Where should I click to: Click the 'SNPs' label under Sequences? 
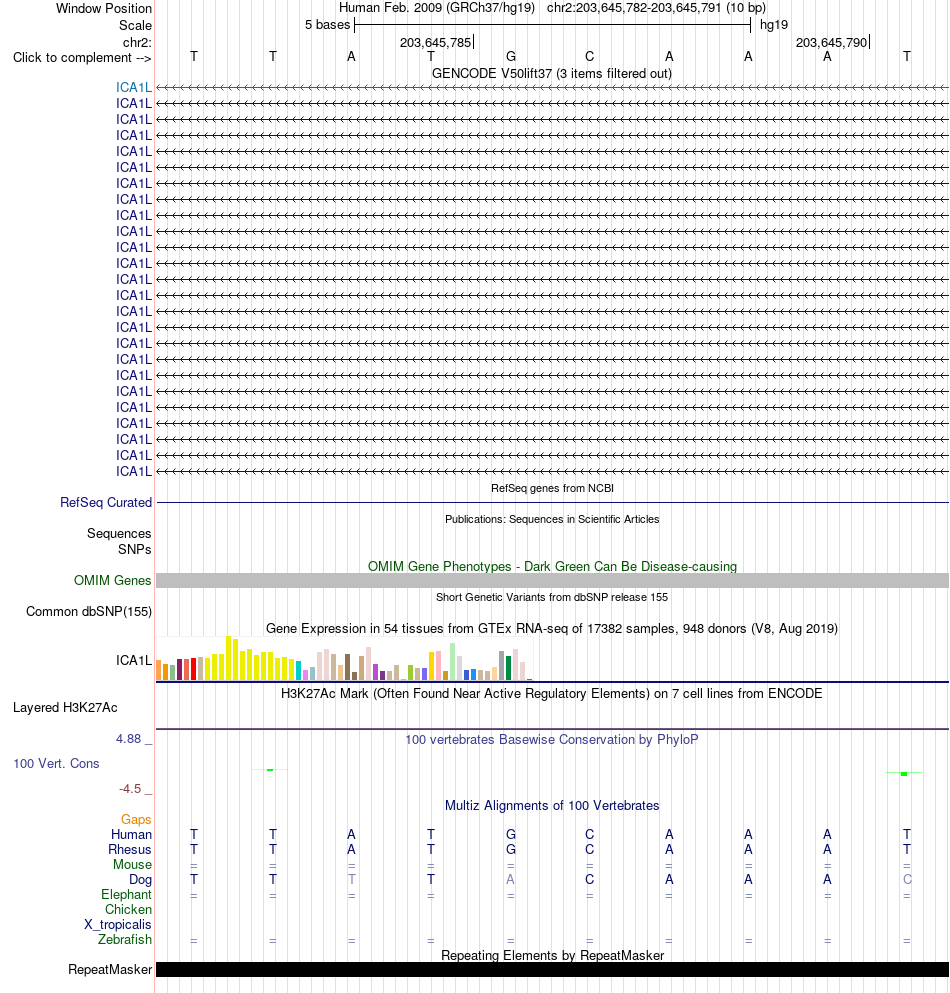(134, 549)
